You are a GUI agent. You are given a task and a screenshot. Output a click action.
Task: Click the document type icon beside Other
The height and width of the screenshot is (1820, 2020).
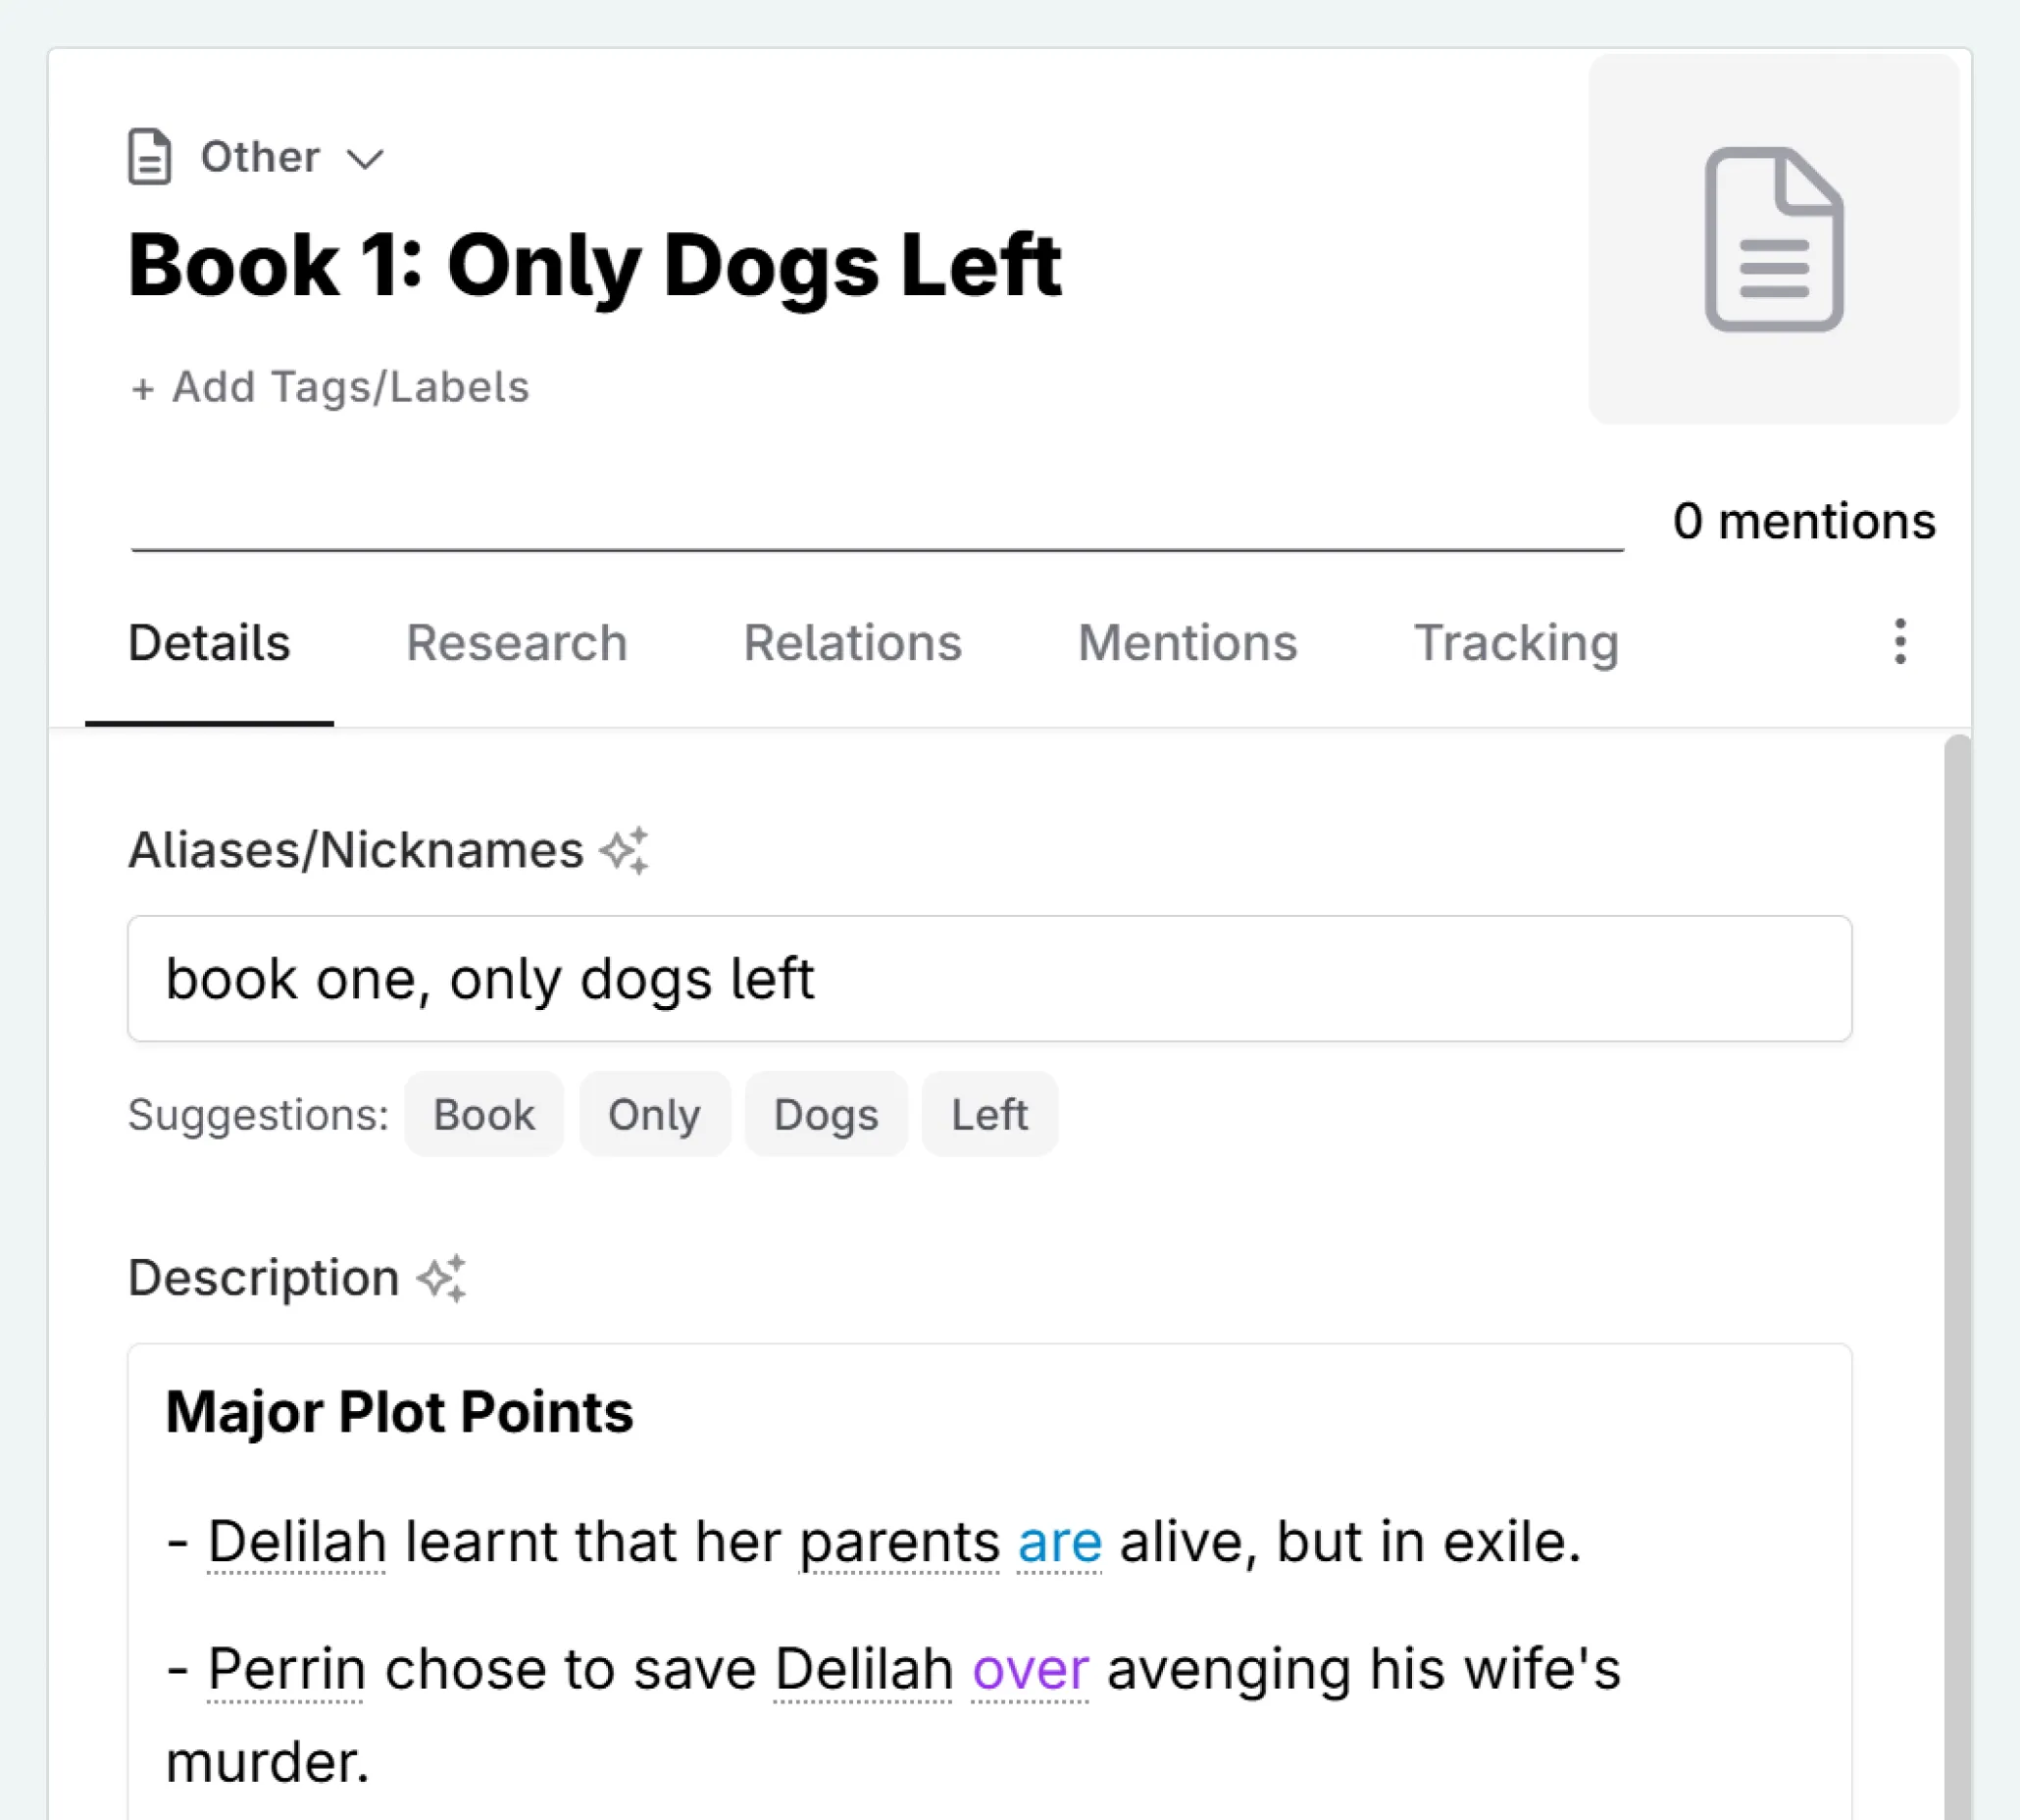tap(150, 156)
